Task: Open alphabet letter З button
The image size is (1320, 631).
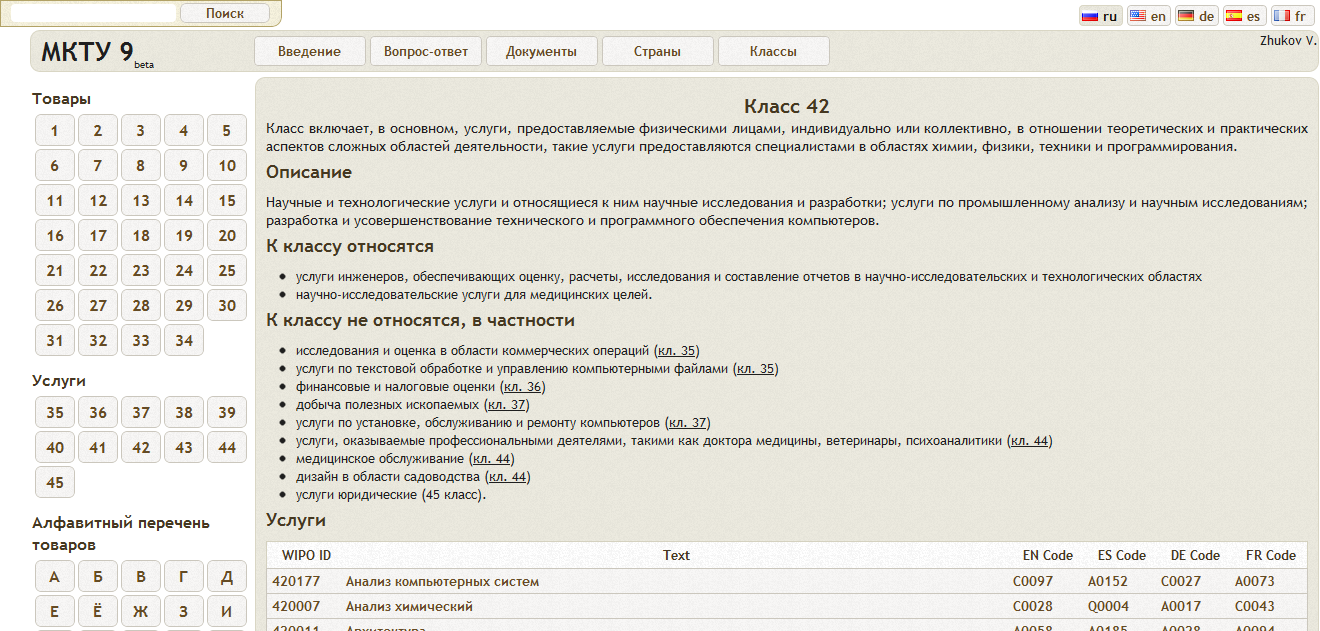Action: click(x=184, y=611)
